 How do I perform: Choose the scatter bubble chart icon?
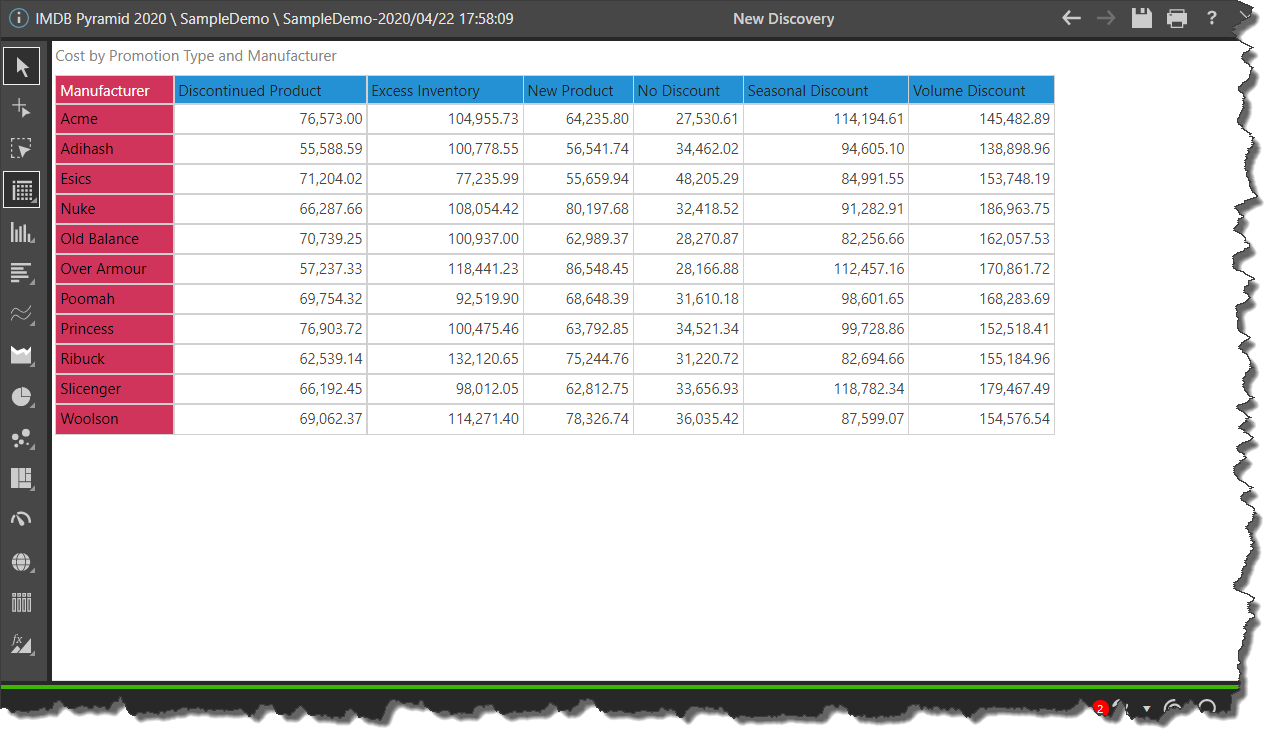click(21, 437)
